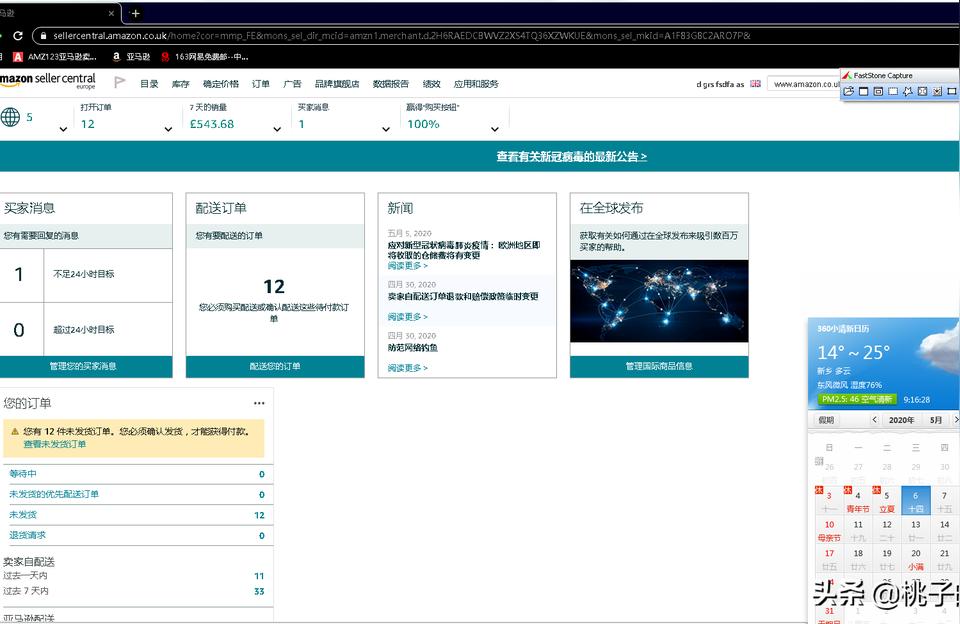Screen dimensions: 960x624
Task: Select FastStone capture window/object icon
Action: (878, 91)
